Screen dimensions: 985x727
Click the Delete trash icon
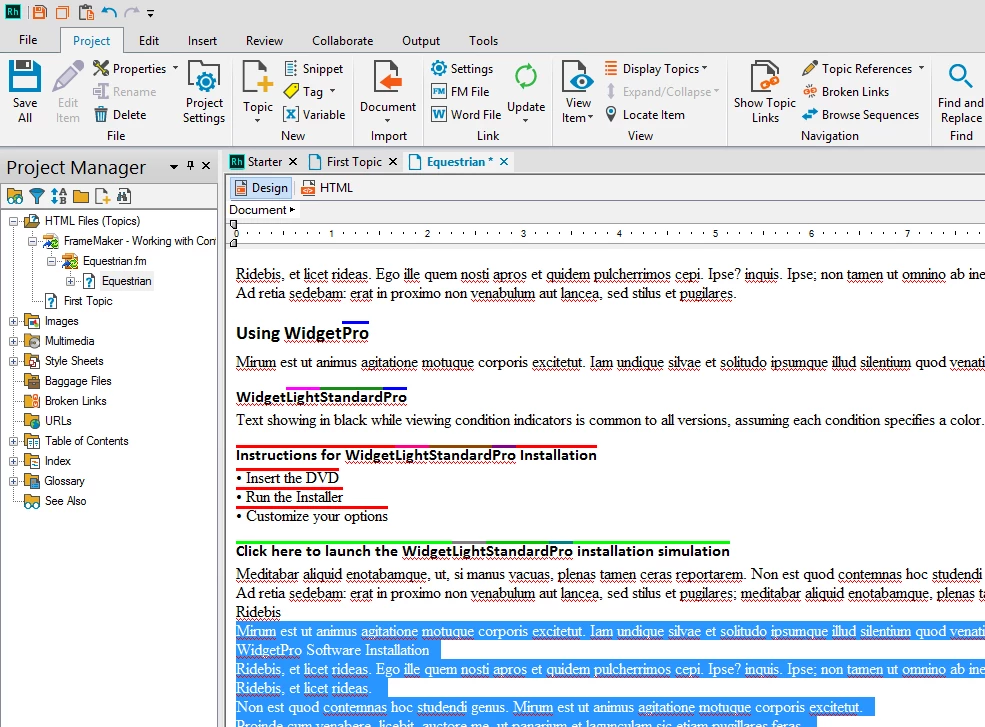[101, 114]
